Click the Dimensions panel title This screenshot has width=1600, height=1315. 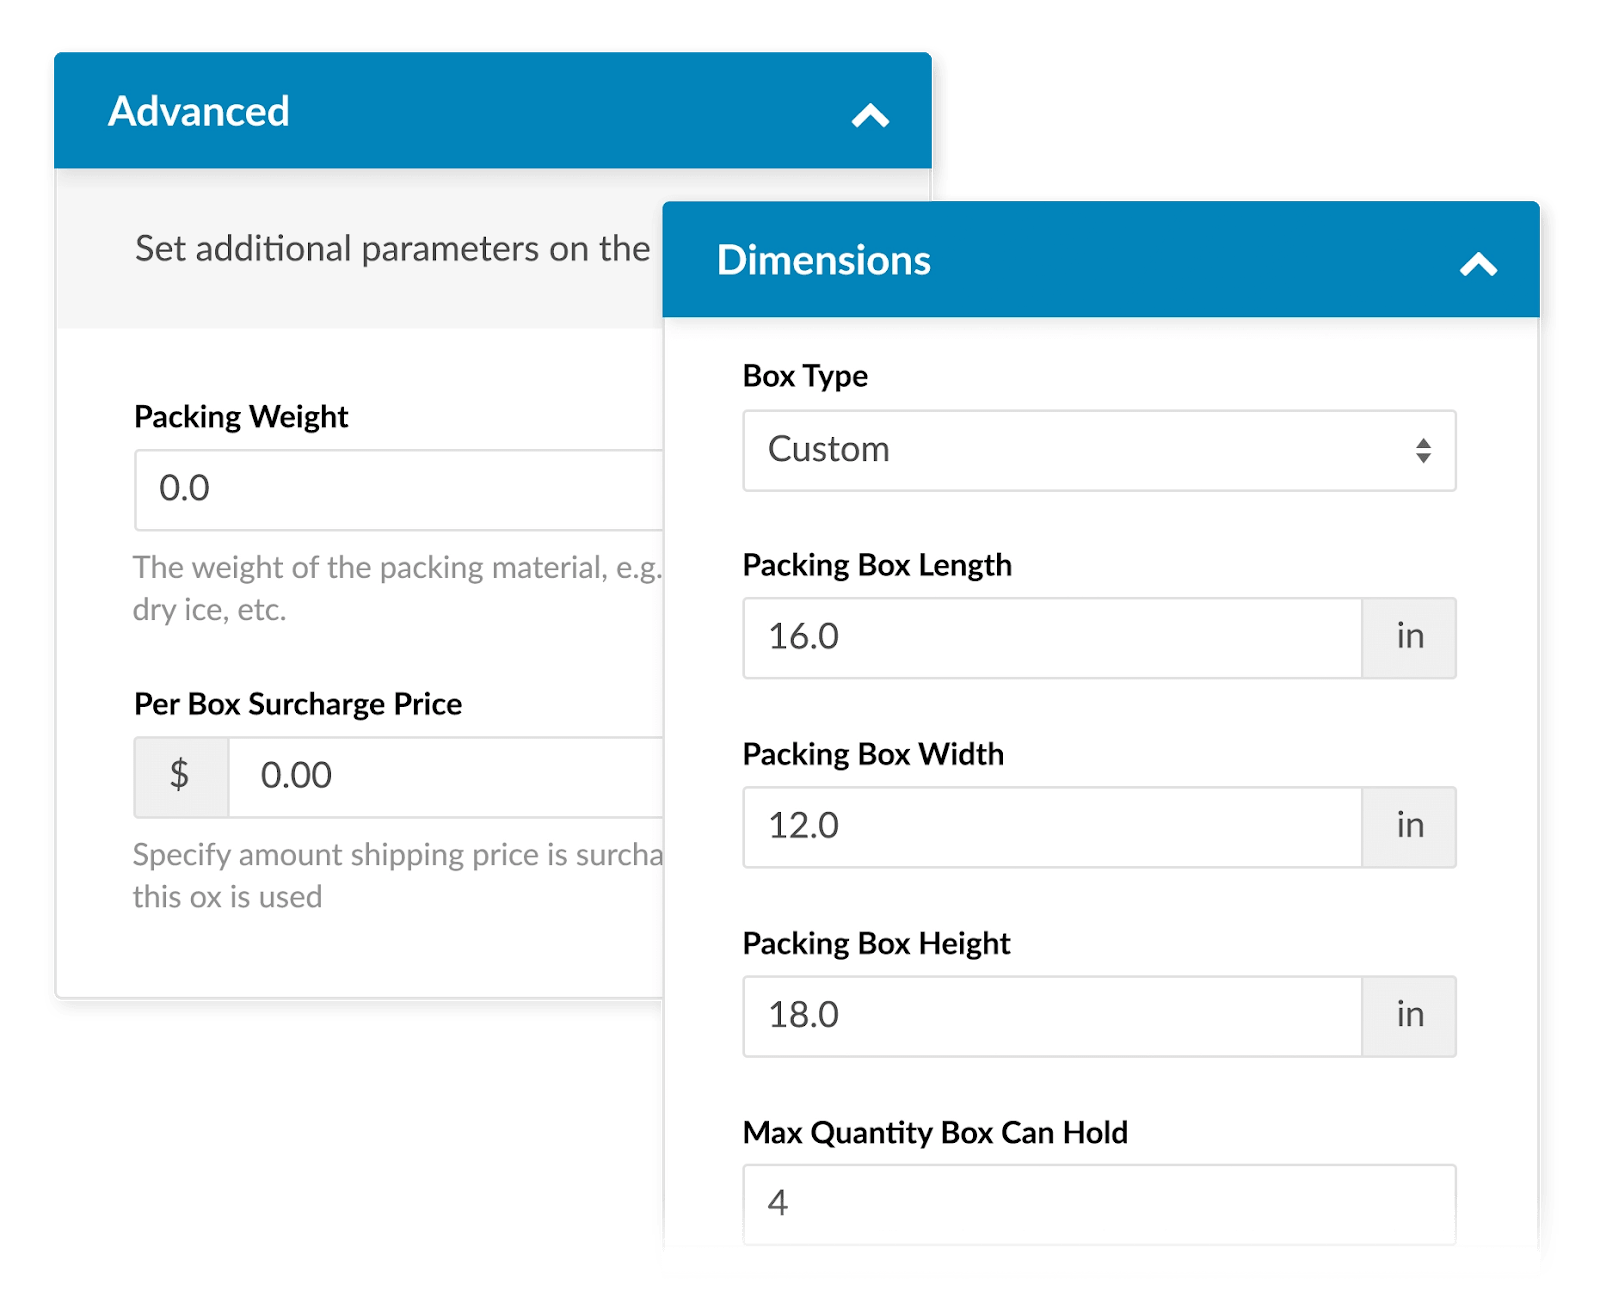[x=824, y=260]
